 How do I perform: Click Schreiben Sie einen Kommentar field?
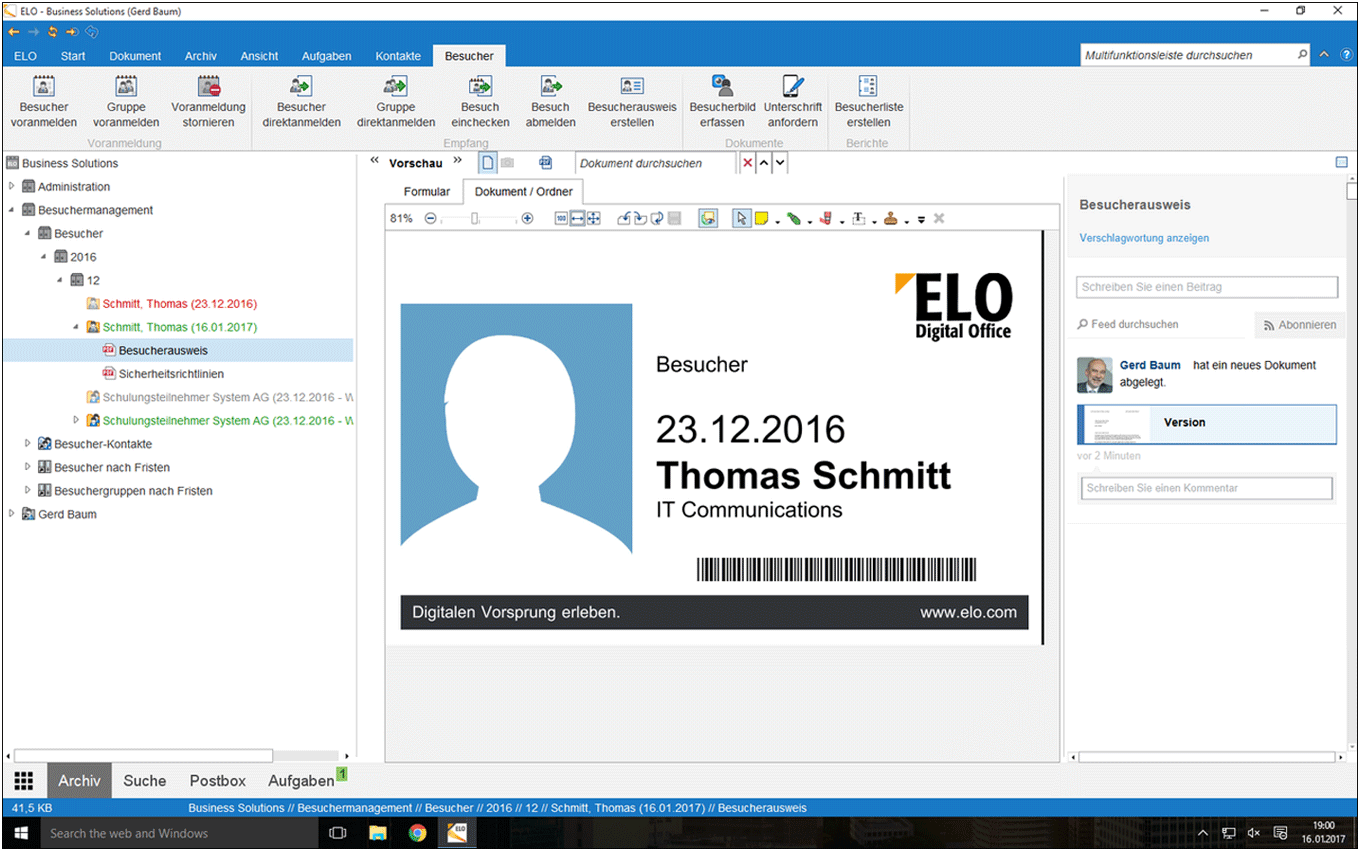(1207, 488)
